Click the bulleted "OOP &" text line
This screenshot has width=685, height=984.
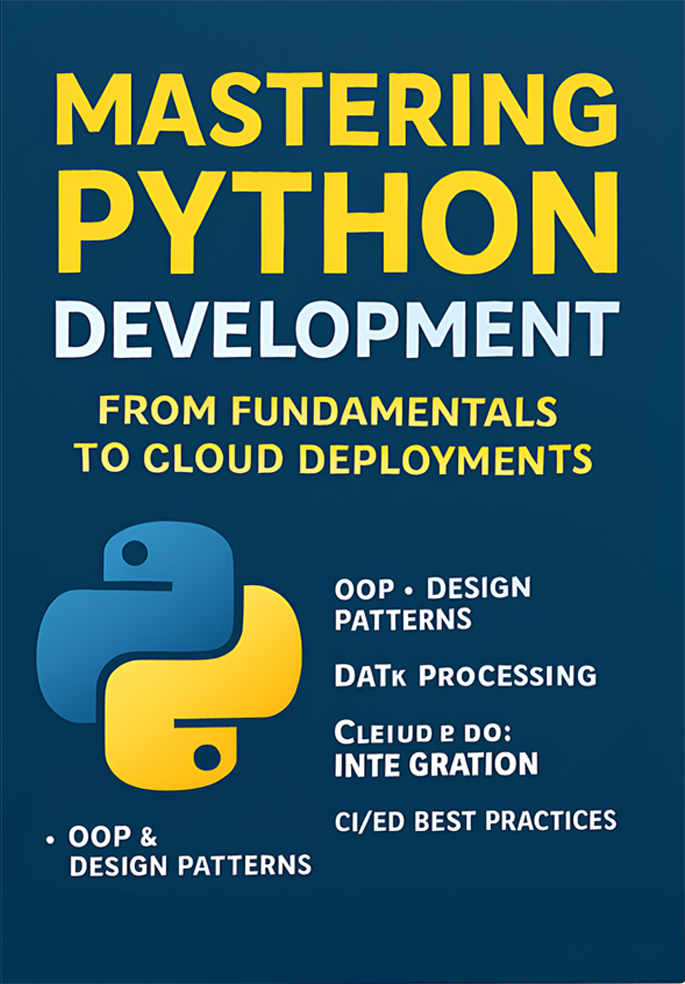[x=102, y=837]
